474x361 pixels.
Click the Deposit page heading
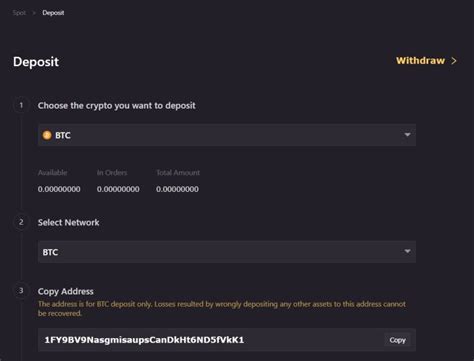(36, 62)
